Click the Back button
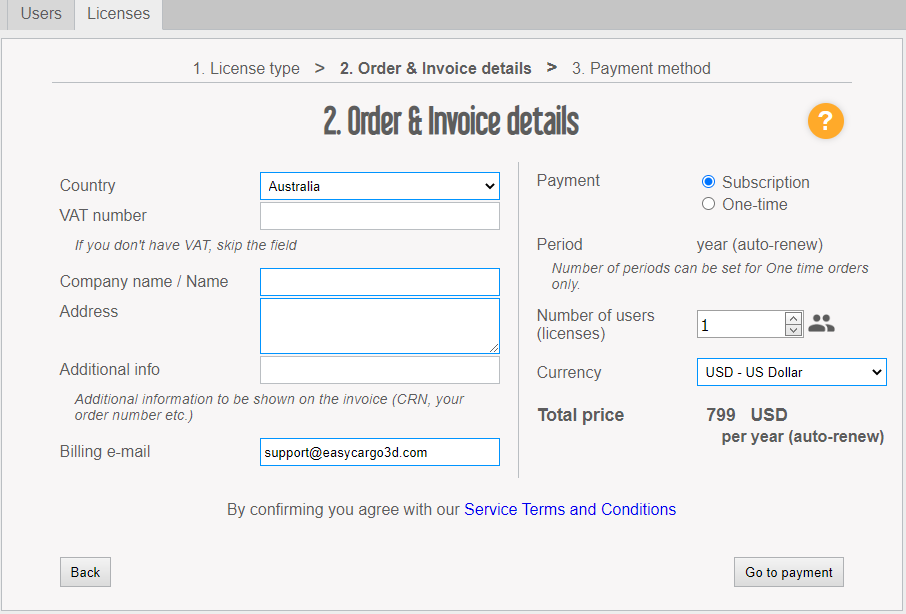 click(x=85, y=572)
